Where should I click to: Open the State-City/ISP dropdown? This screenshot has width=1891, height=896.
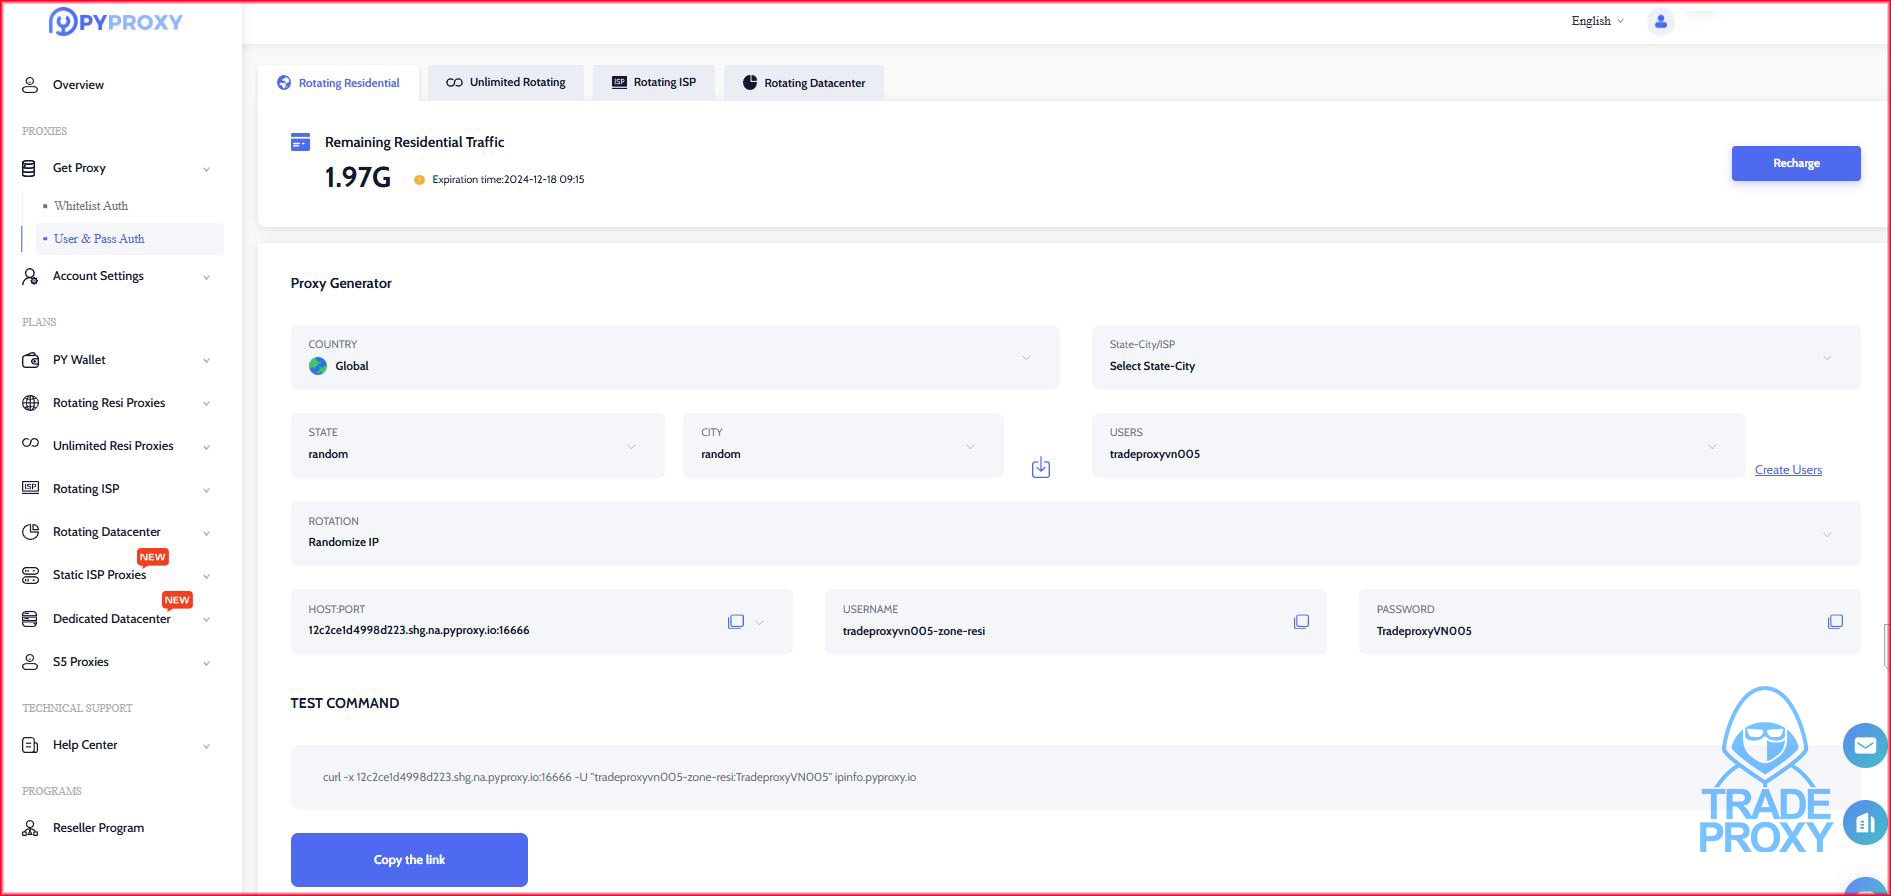1476,357
